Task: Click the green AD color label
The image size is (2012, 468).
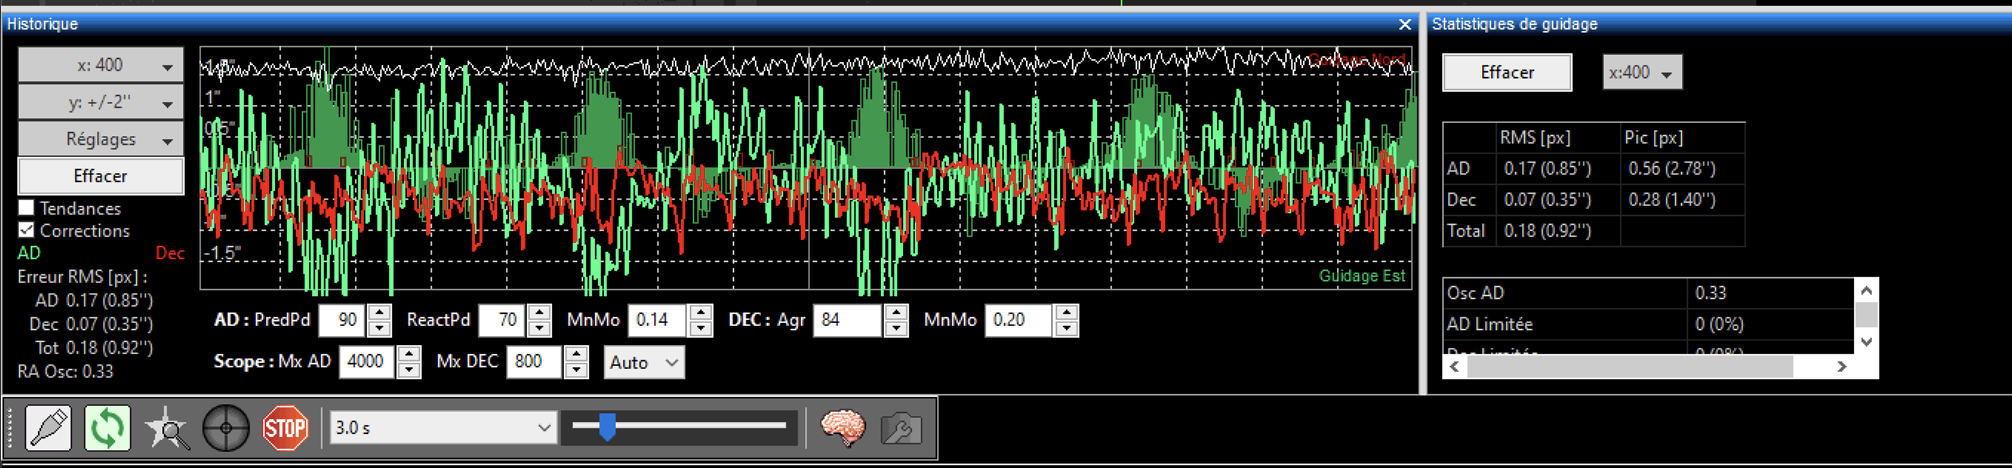Action: point(29,253)
